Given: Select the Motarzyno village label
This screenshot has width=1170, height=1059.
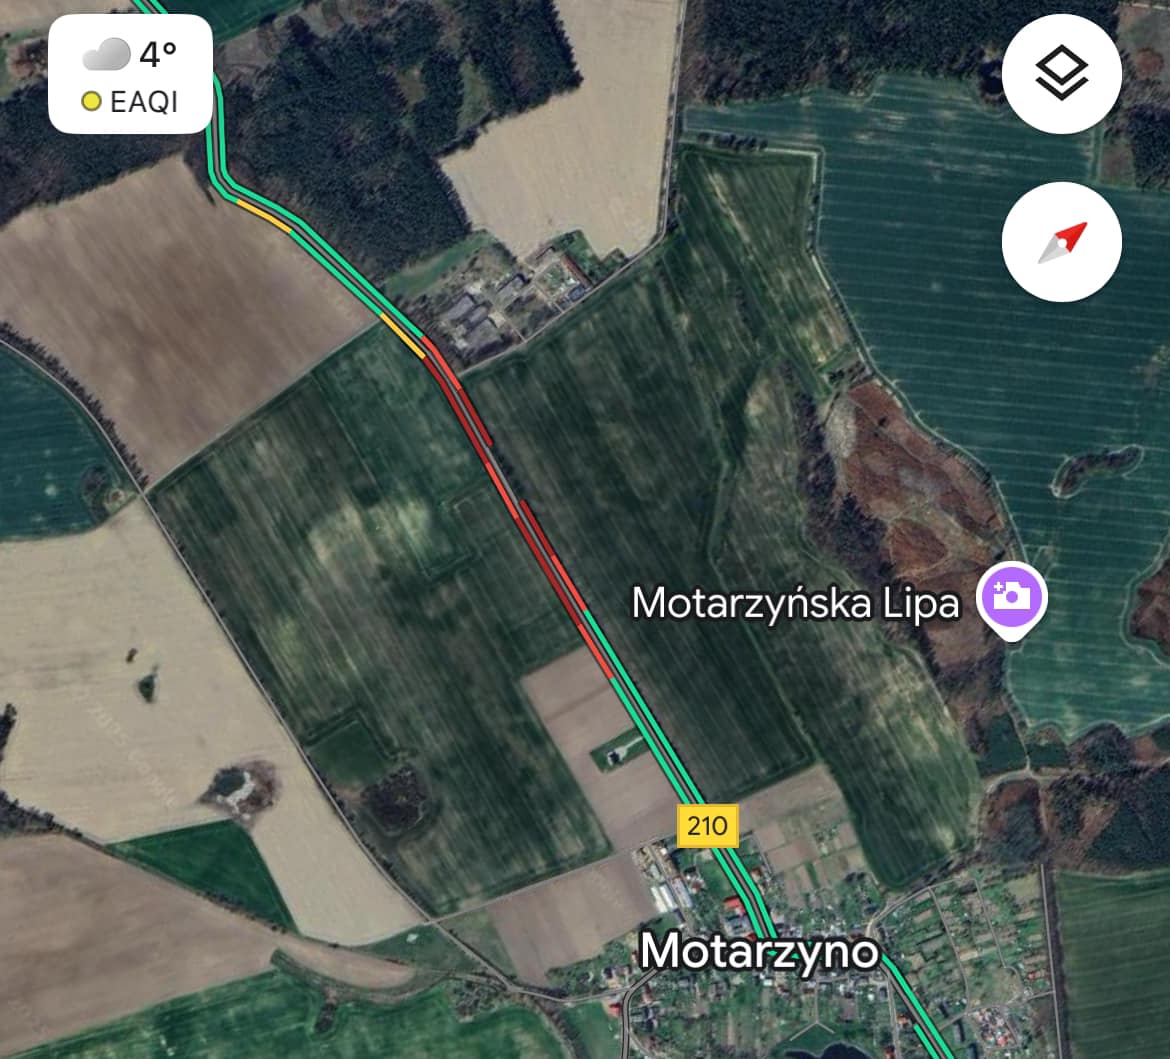Looking at the screenshot, I should pyautogui.click(x=760, y=952).
